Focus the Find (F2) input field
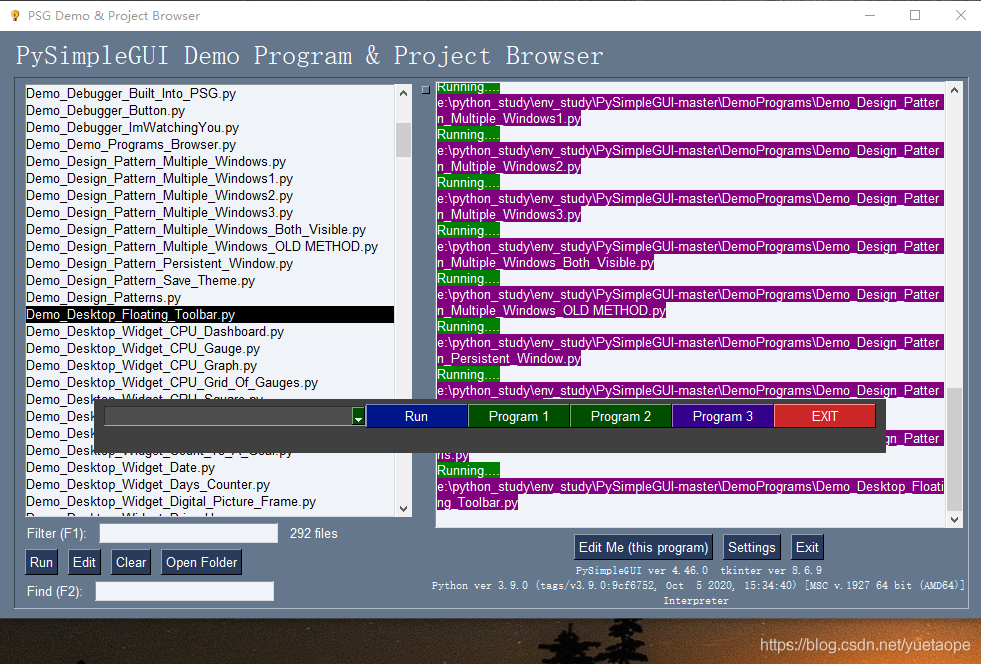The image size is (981, 664). coord(185,591)
